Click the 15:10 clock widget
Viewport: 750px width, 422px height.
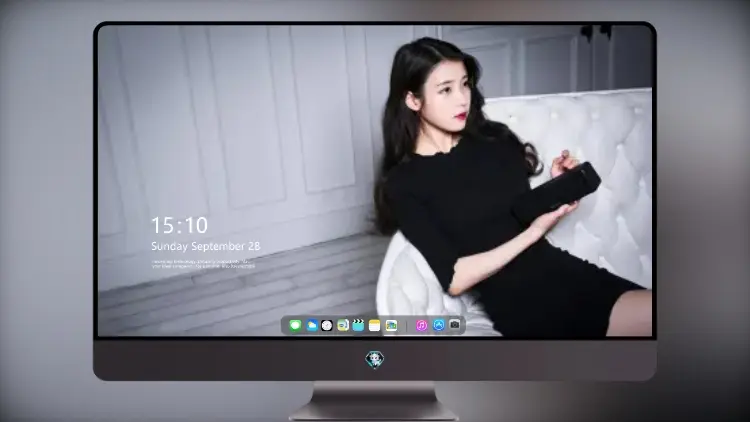(179, 225)
